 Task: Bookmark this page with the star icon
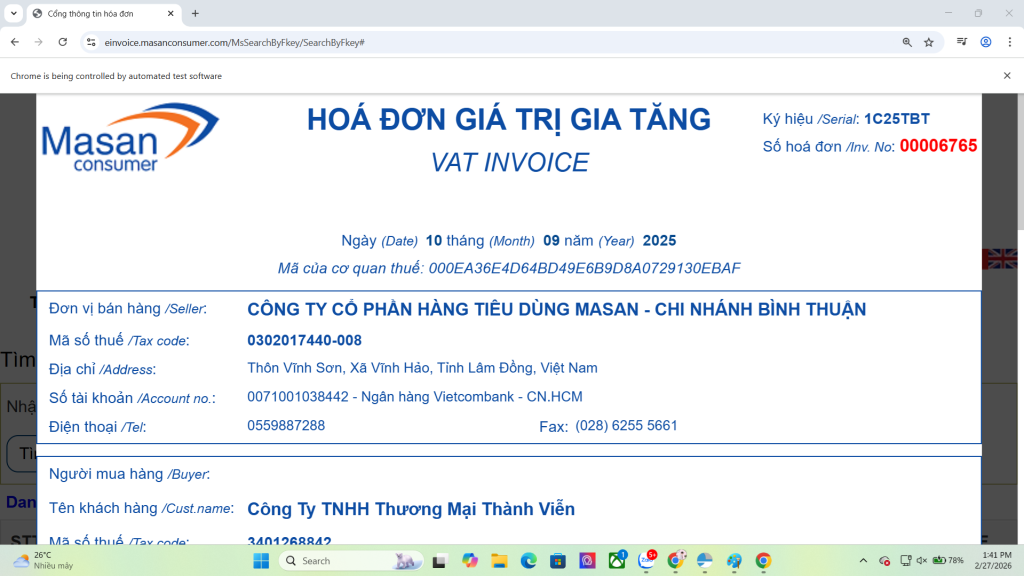click(929, 42)
